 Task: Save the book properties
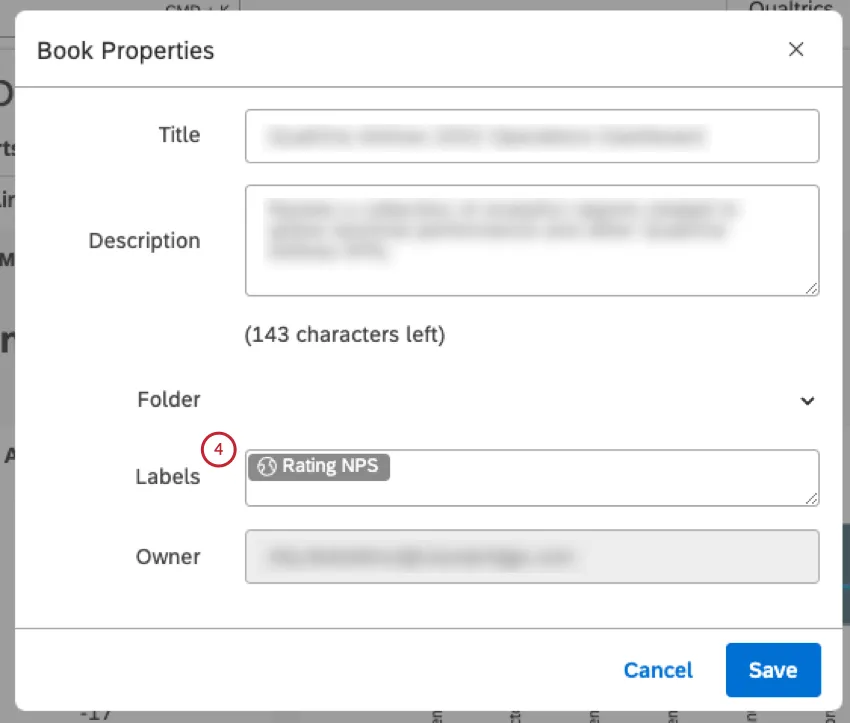pos(773,670)
